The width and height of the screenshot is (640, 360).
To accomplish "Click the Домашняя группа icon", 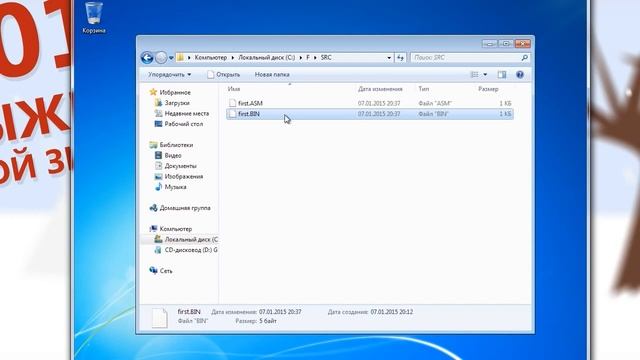I will tap(153, 208).
